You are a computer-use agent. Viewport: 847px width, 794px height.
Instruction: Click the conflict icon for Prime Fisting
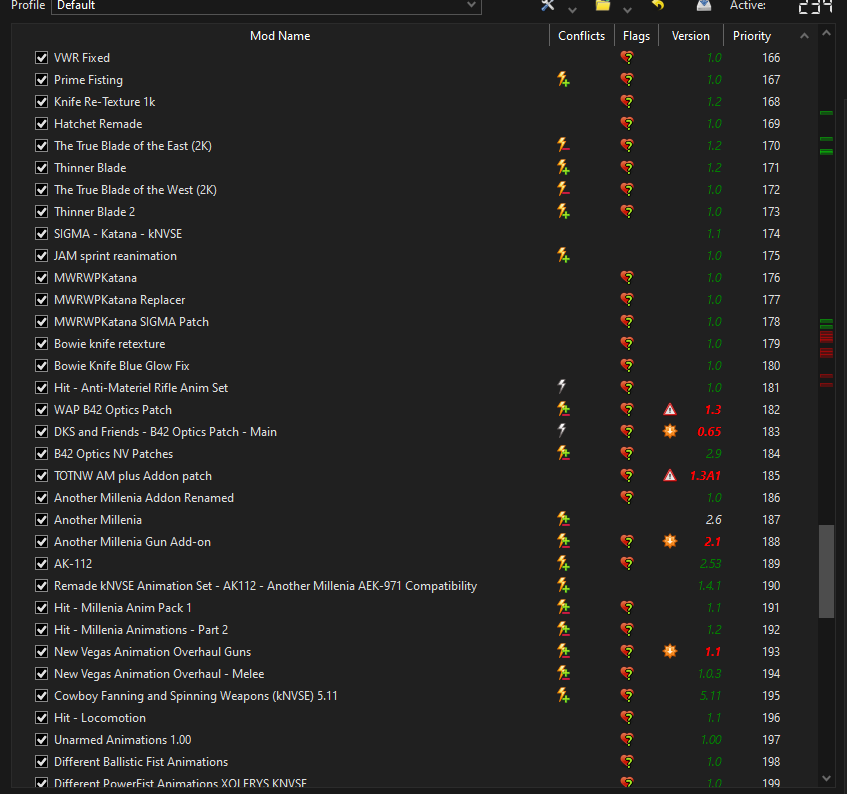pyautogui.click(x=563, y=80)
